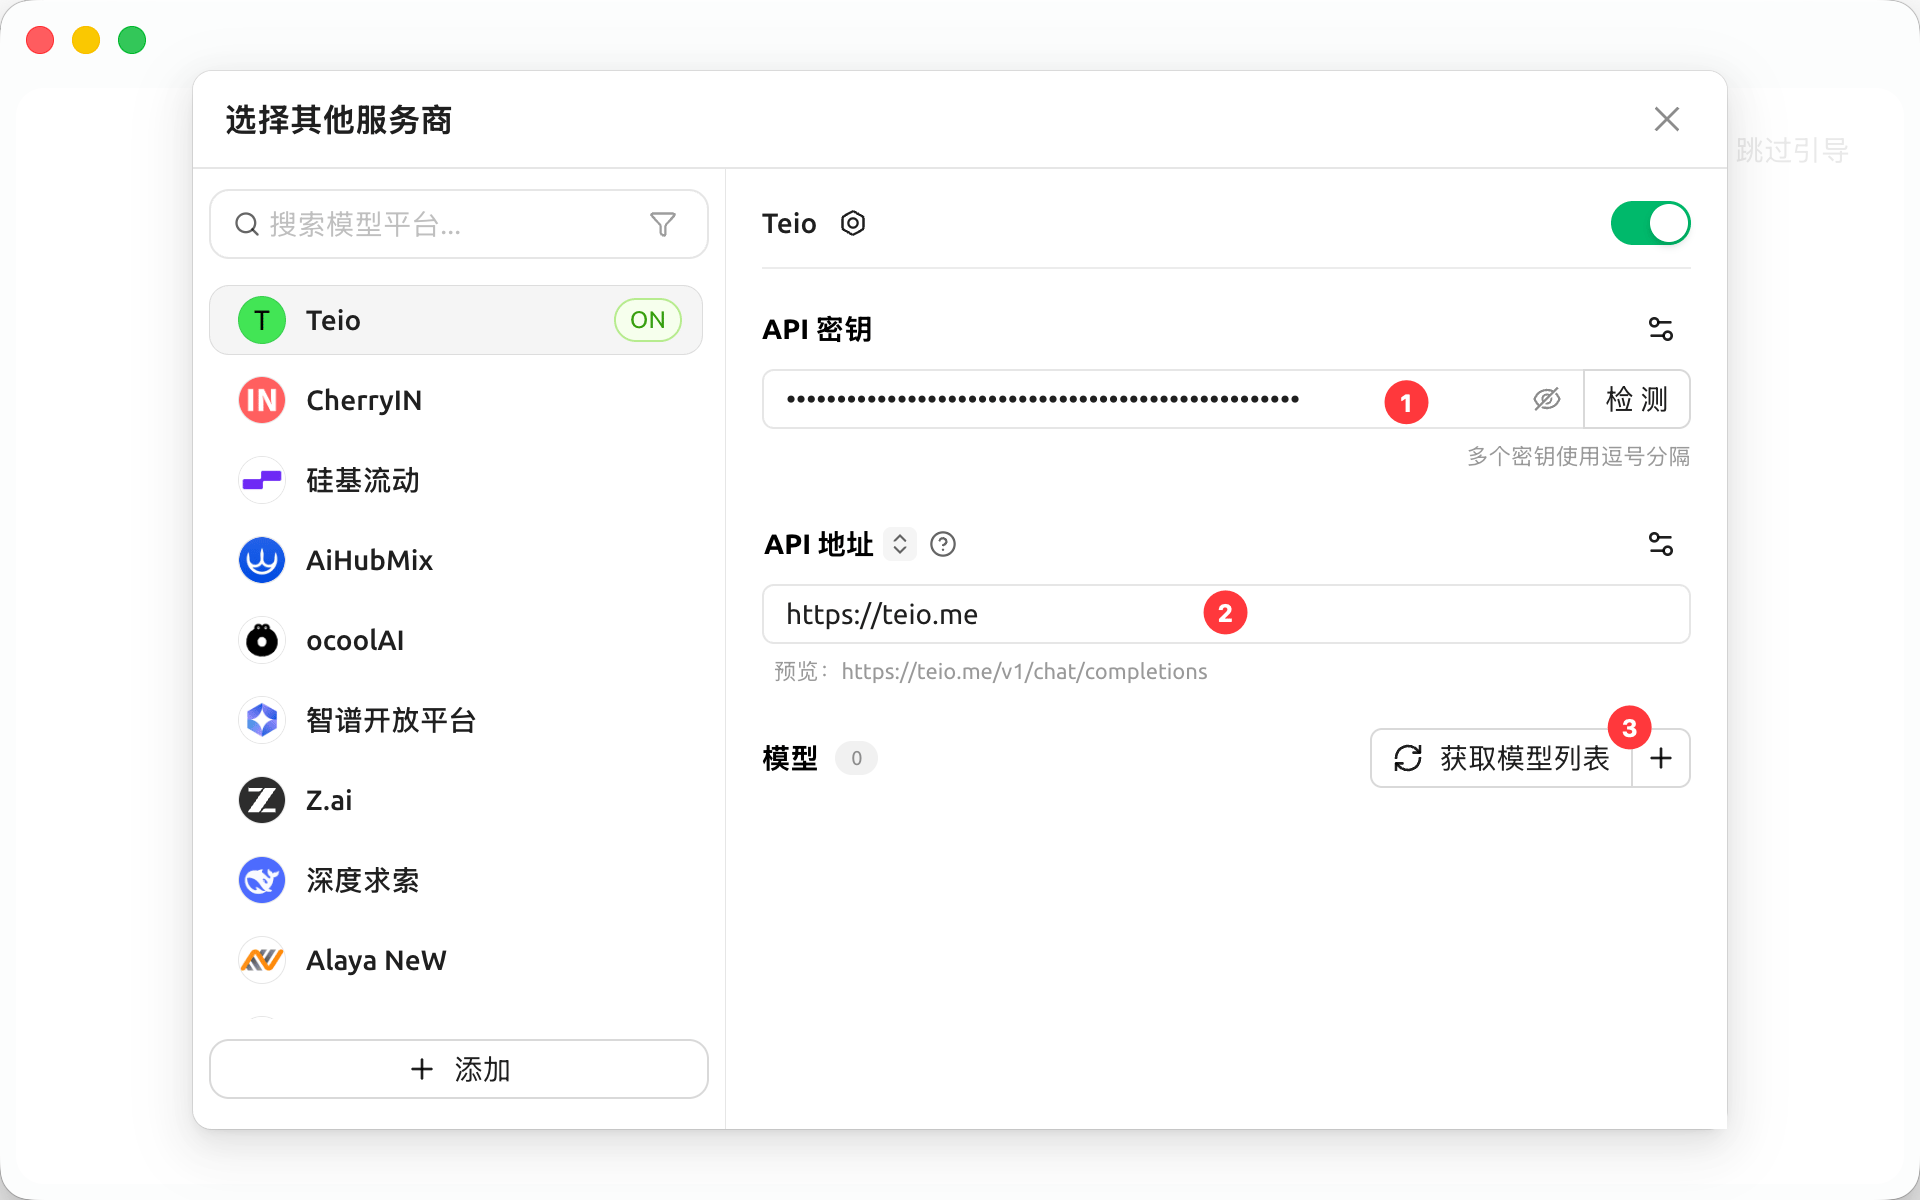Focus the 搜索模型平台 search field

tap(459, 224)
